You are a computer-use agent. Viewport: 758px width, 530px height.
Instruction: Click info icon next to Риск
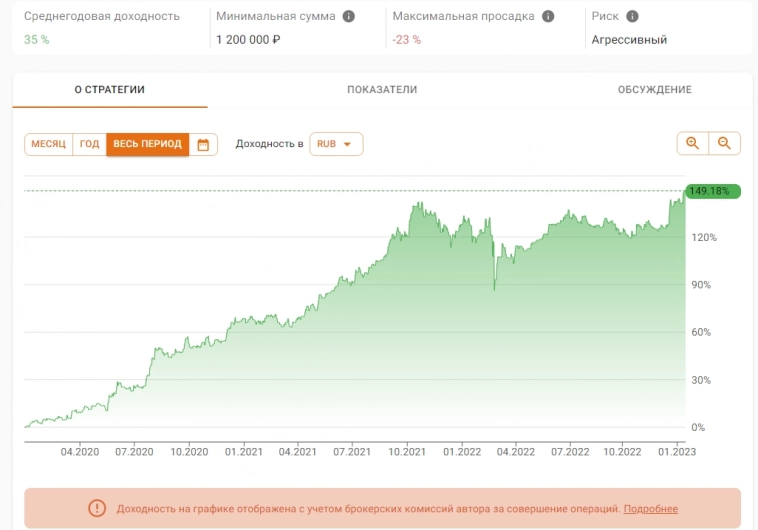pyautogui.click(x=632, y=17)
